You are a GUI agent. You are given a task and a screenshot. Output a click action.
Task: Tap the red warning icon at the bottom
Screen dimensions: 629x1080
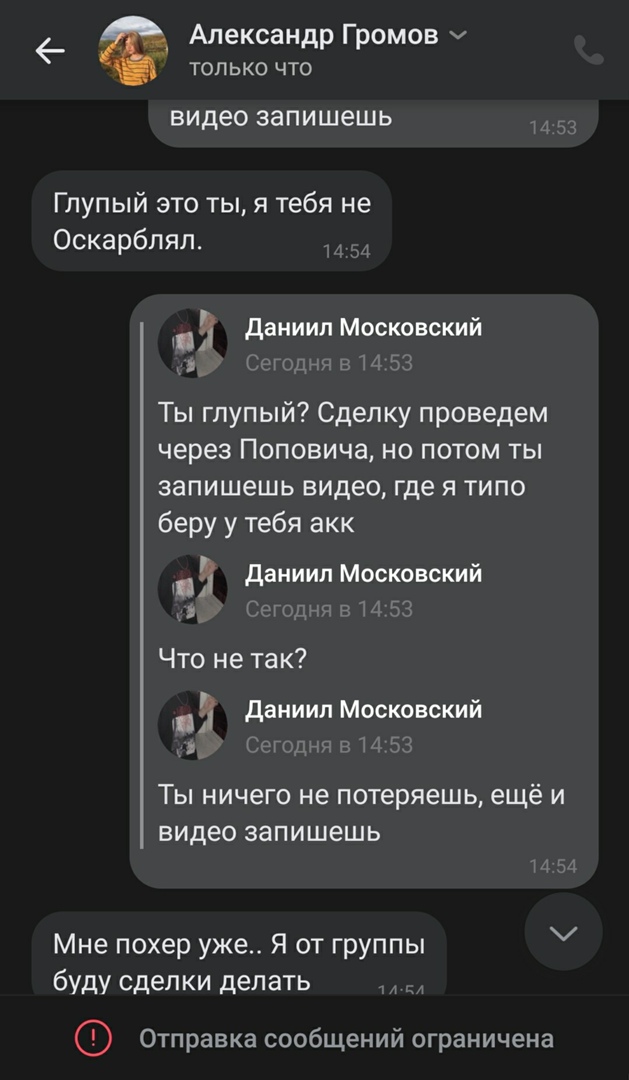[x=94, y=1039]
